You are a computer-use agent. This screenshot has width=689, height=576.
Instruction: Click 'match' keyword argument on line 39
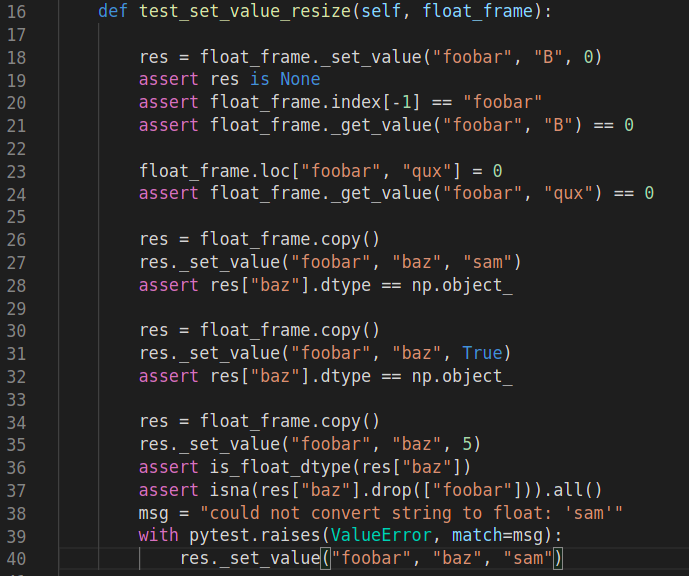pos(477,535)
